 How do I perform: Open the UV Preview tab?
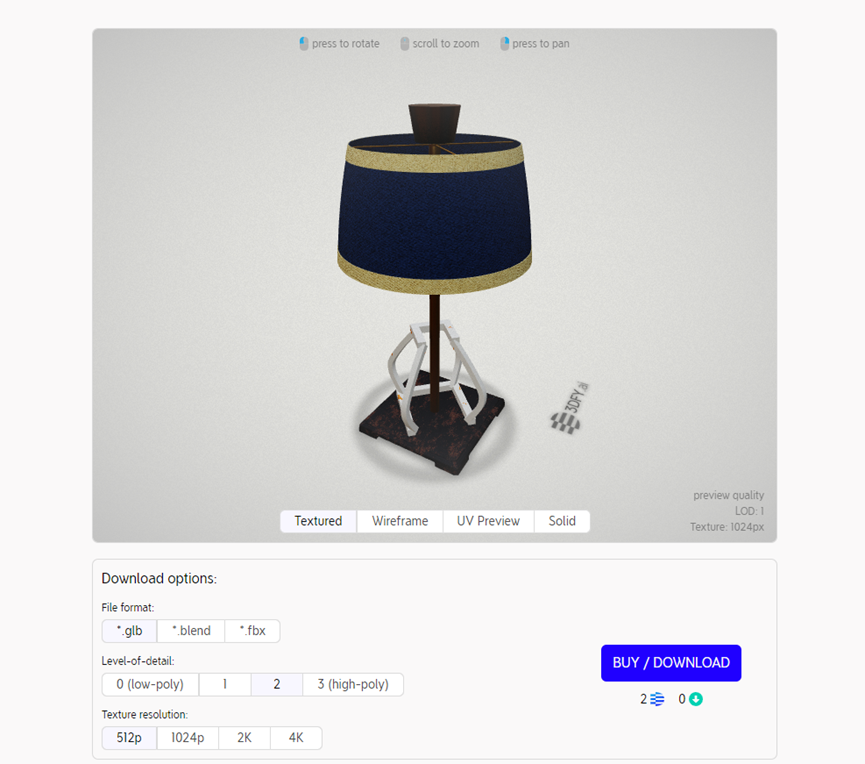pyautogui.click(x=488, y=521)
